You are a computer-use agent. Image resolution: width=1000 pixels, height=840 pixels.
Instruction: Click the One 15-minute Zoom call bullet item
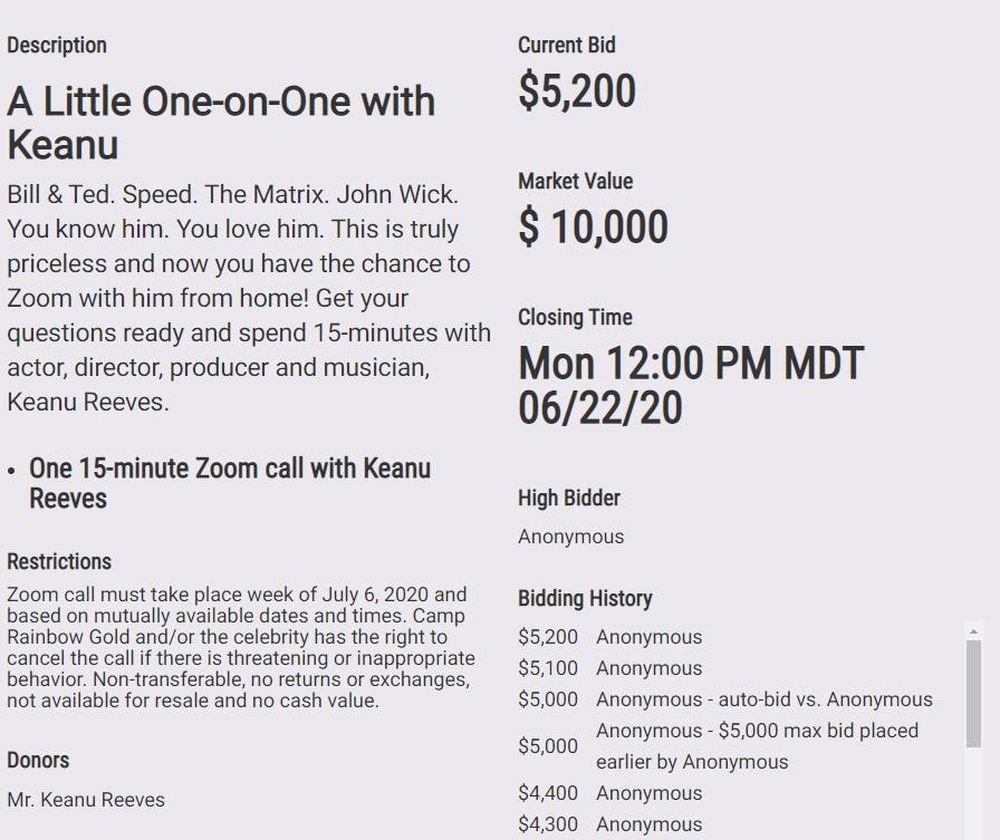pyautogui.click(x=229, y=483)
